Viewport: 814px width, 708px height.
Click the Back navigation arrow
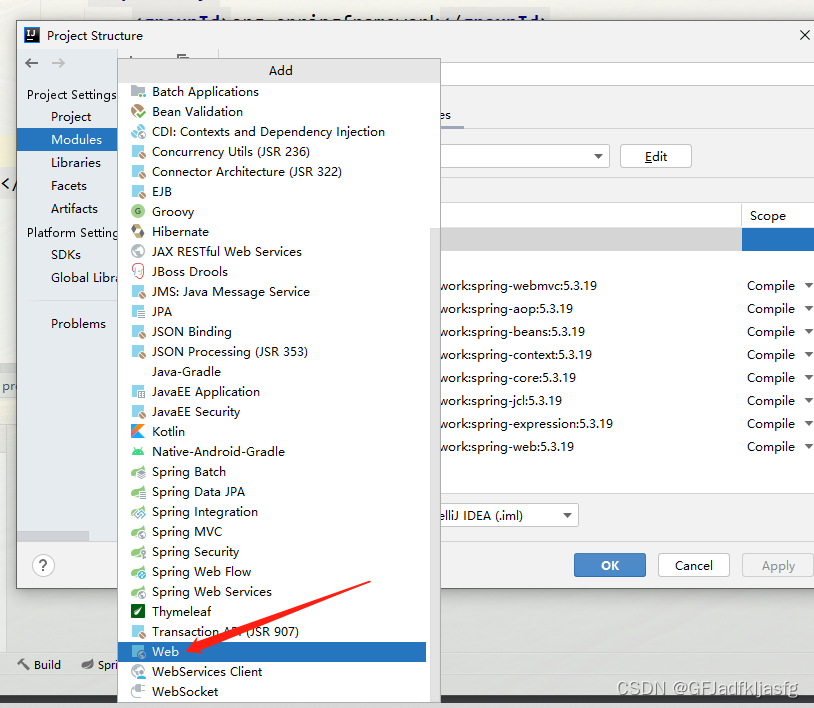coord(32,63)
